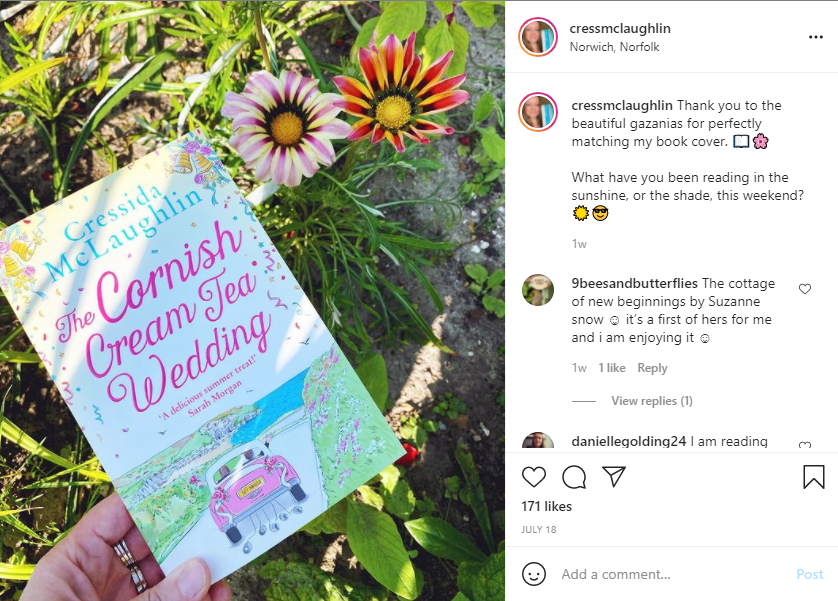Open daniellegolding24 avatar picture
838x601 pixels.
(x=538, y=441)
